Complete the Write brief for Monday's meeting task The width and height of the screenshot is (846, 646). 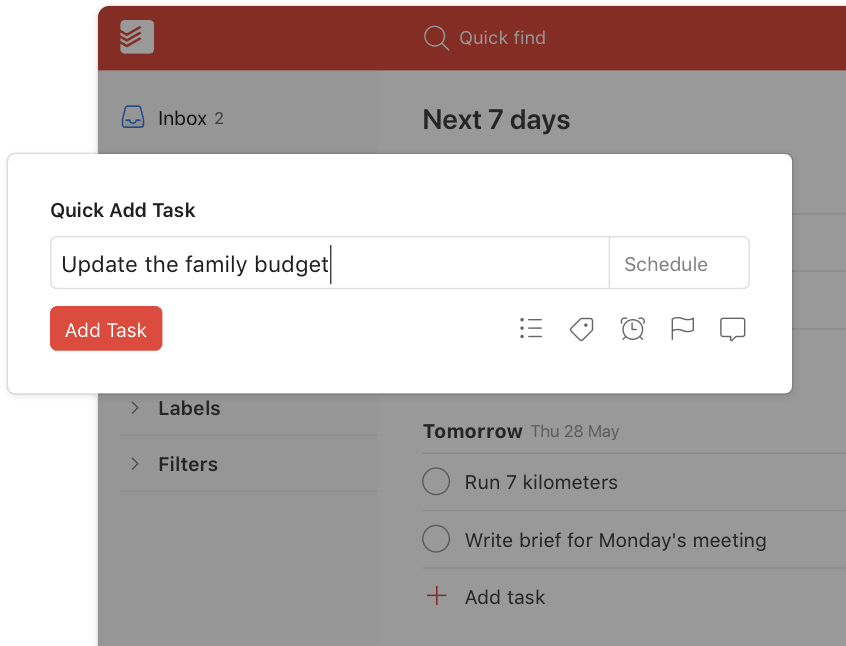(436, 539)
